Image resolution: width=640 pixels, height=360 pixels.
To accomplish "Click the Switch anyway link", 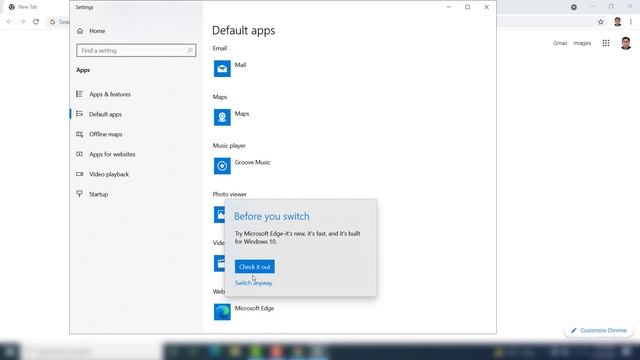I will click(253, 283).
